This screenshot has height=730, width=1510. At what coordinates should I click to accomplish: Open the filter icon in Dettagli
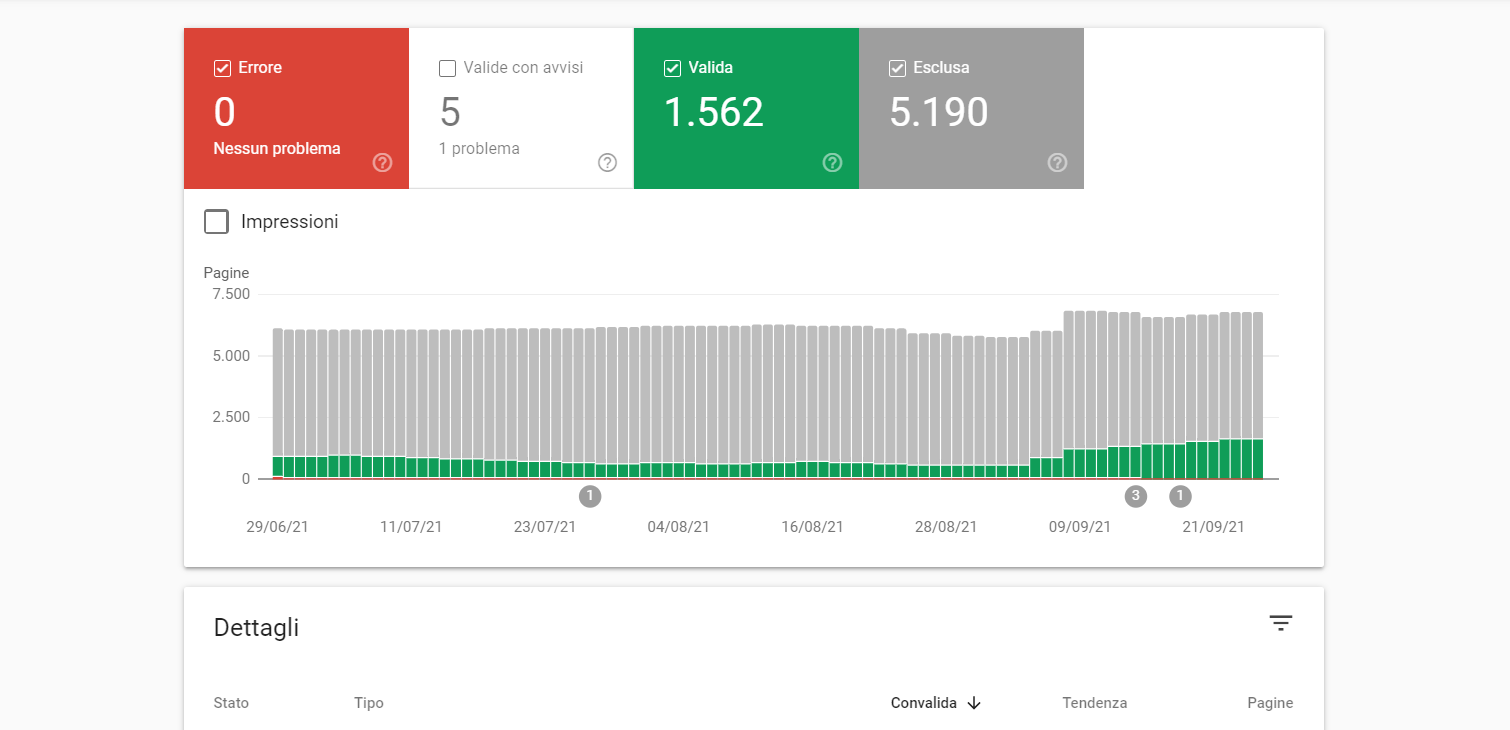(x=1281, y=624)
